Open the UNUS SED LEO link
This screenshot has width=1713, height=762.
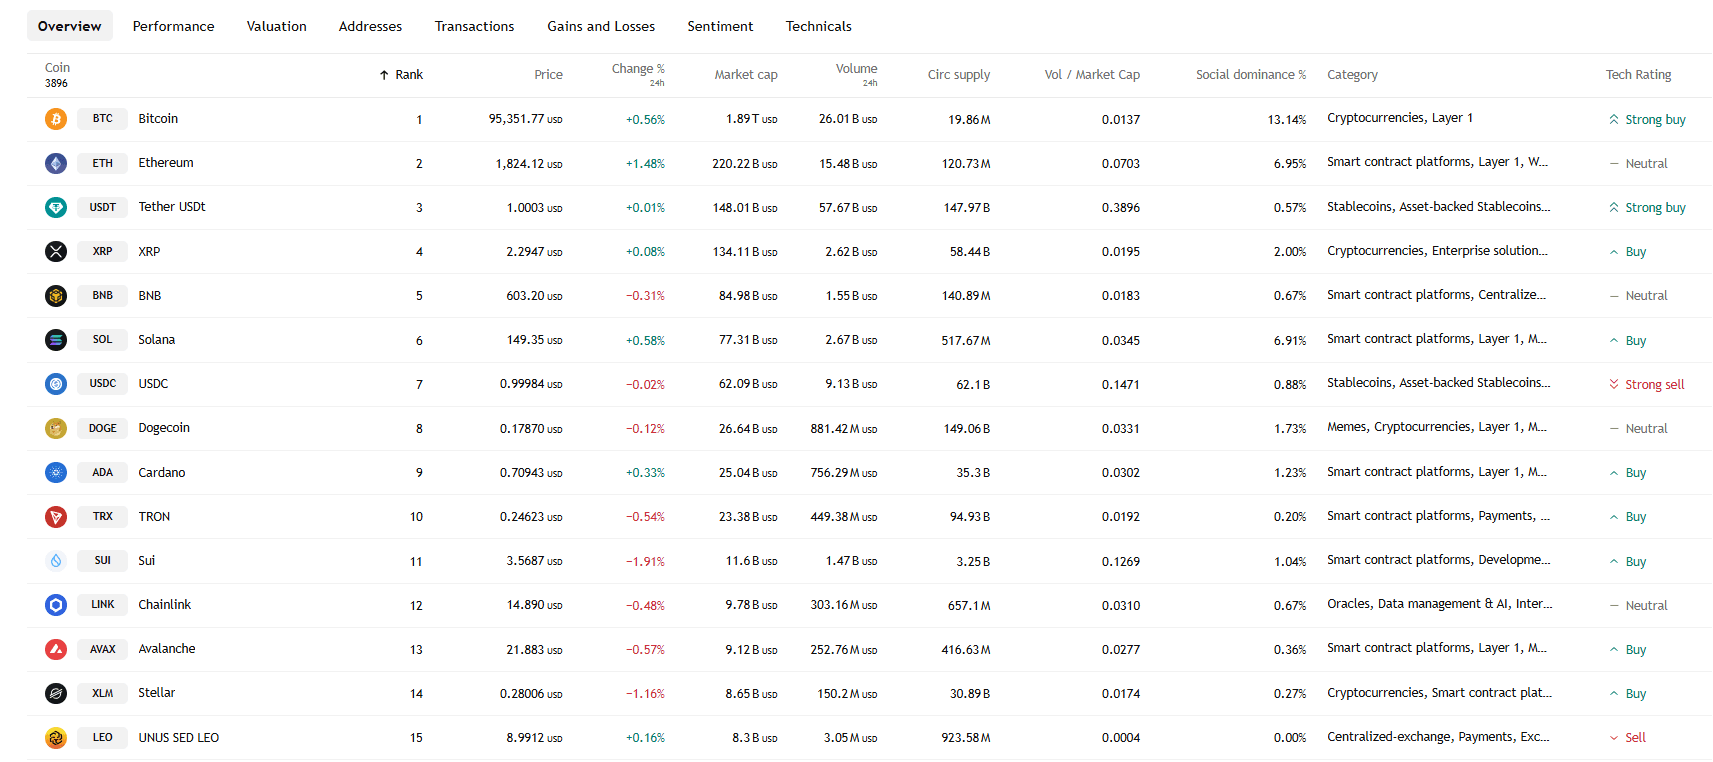[178, 738]
